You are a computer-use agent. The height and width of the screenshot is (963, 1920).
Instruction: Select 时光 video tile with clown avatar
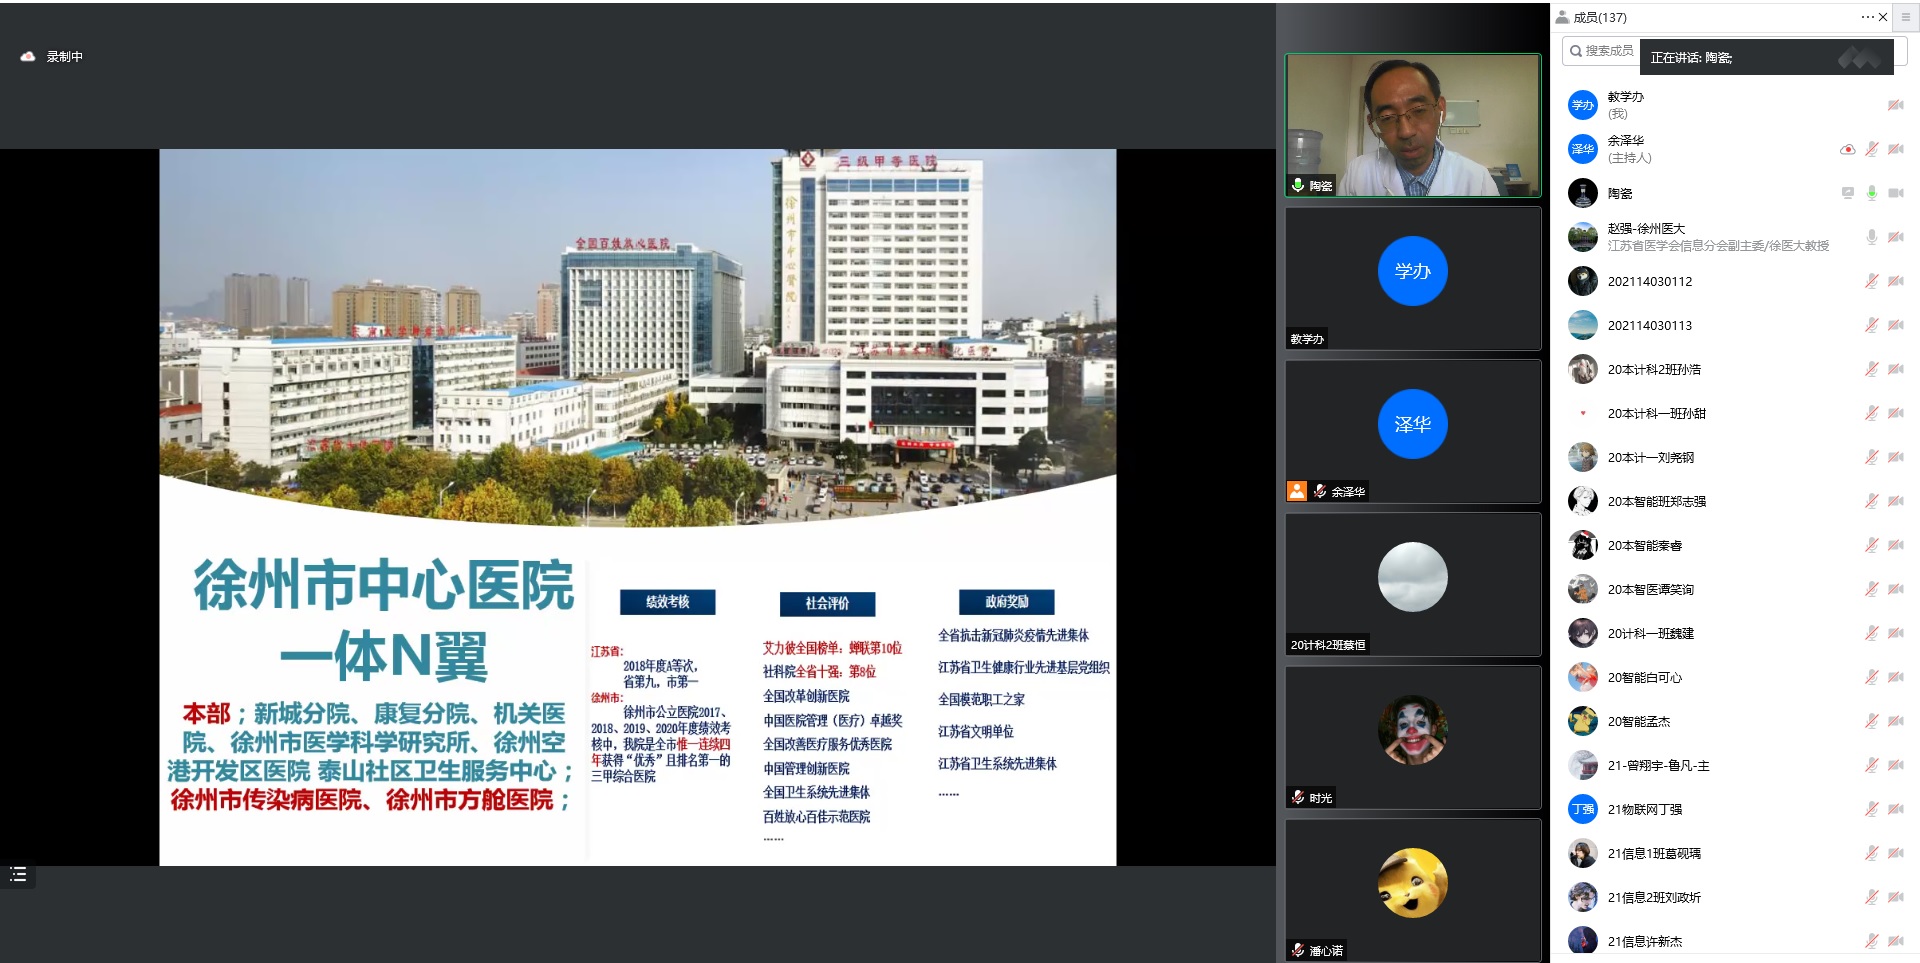1413,737
